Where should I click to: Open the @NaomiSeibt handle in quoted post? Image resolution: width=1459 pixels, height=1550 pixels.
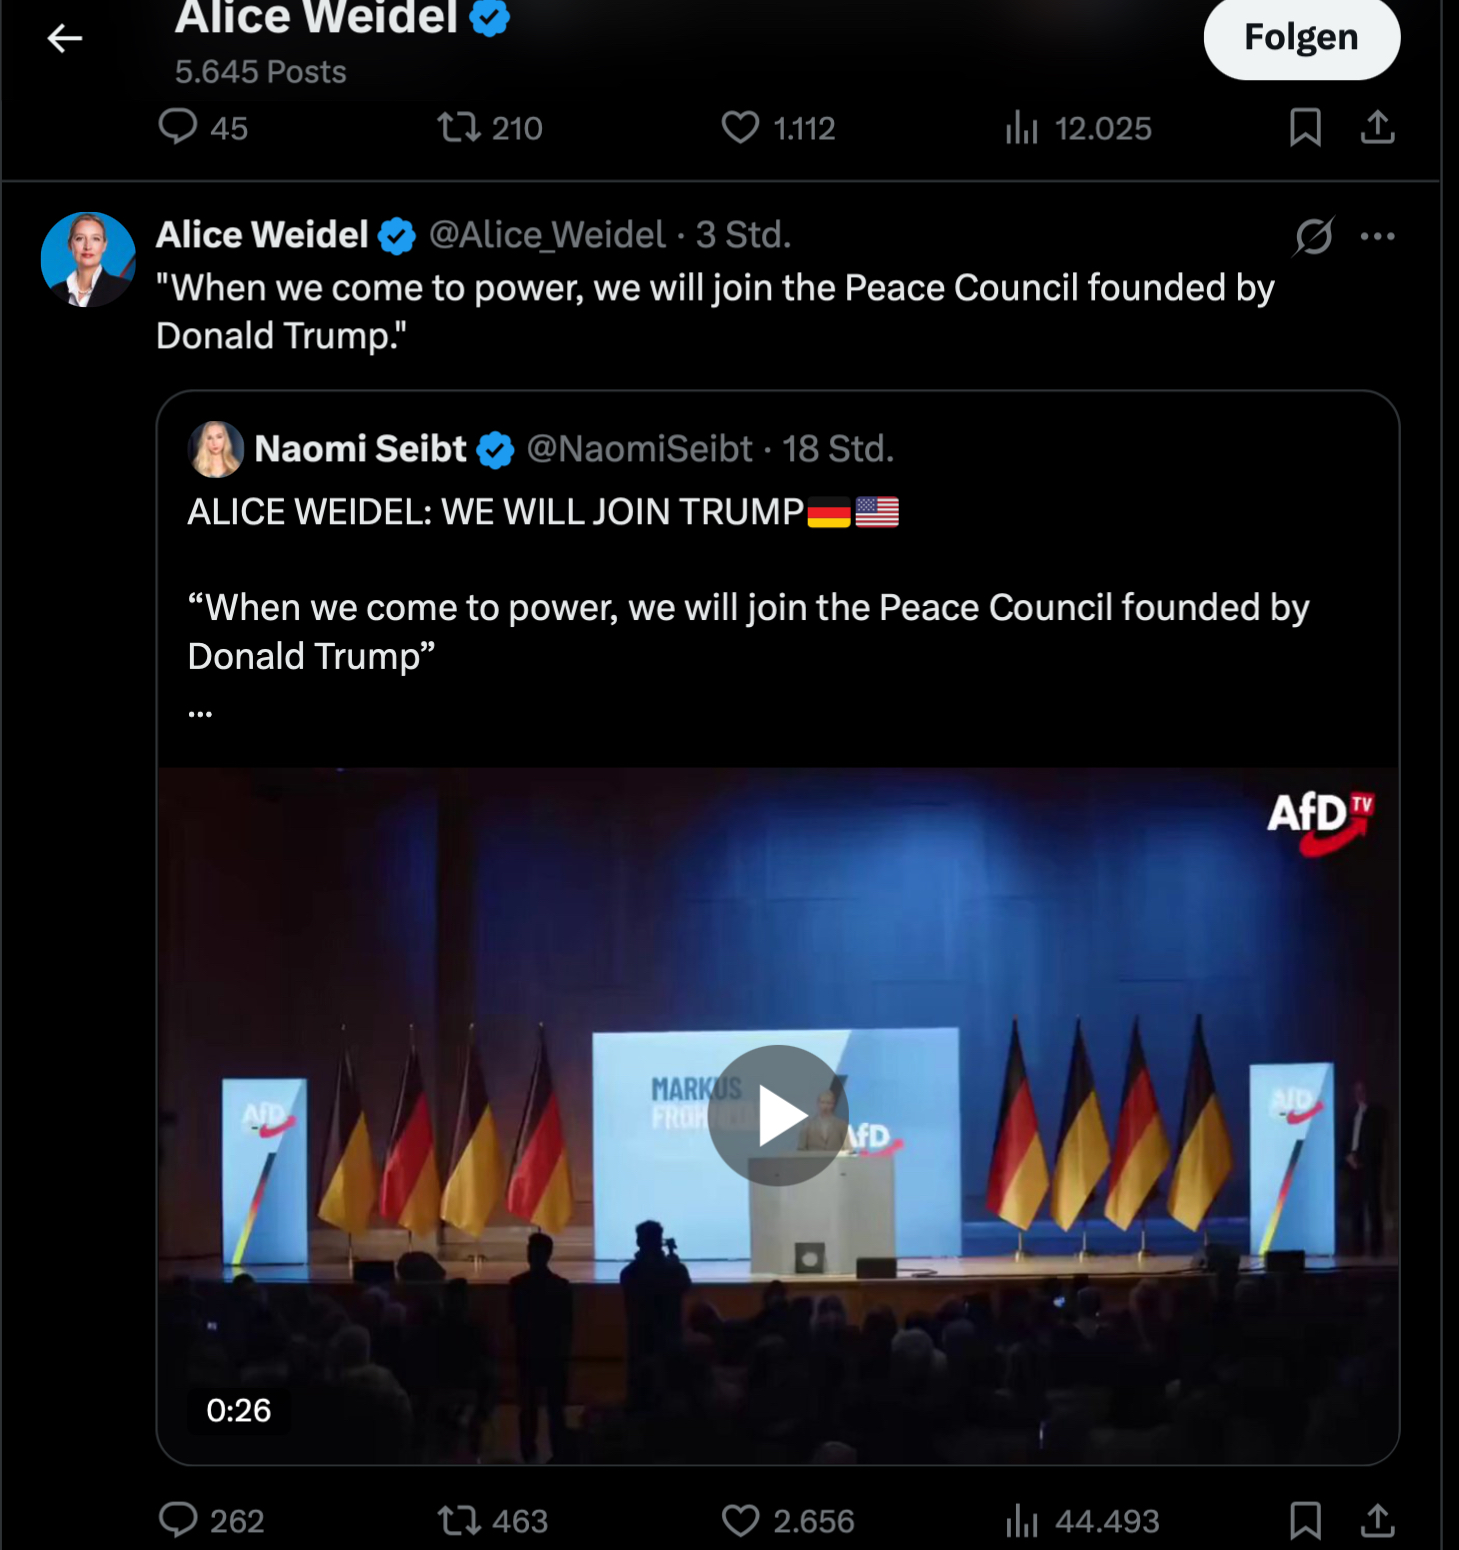[639, 449]
